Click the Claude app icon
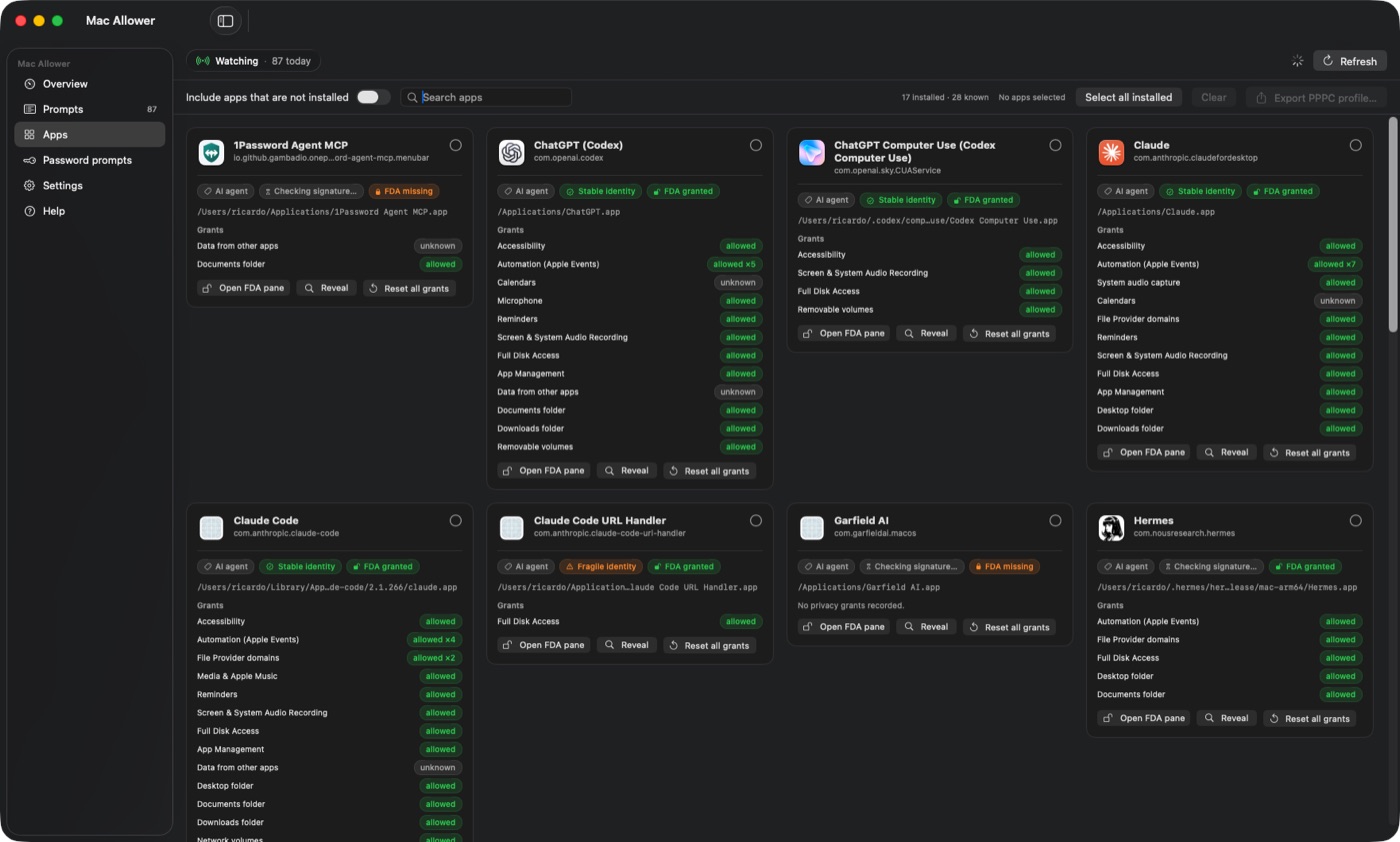Screen dimensions: 1400x842 (1111, 152)
